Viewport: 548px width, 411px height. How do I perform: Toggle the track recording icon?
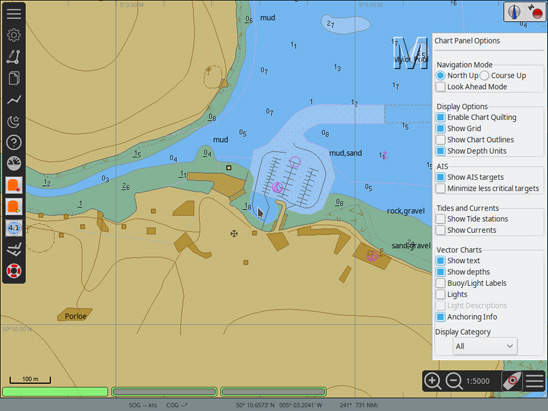pyautogui.click(x=14, y=100)
